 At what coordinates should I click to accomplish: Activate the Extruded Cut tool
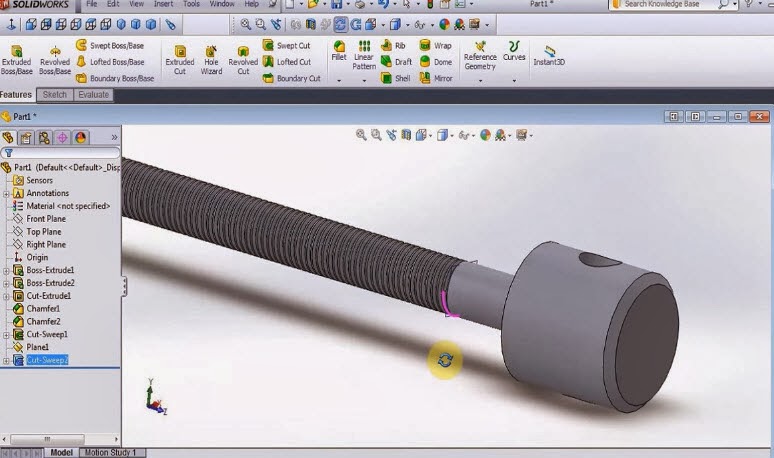pos(180,59)
